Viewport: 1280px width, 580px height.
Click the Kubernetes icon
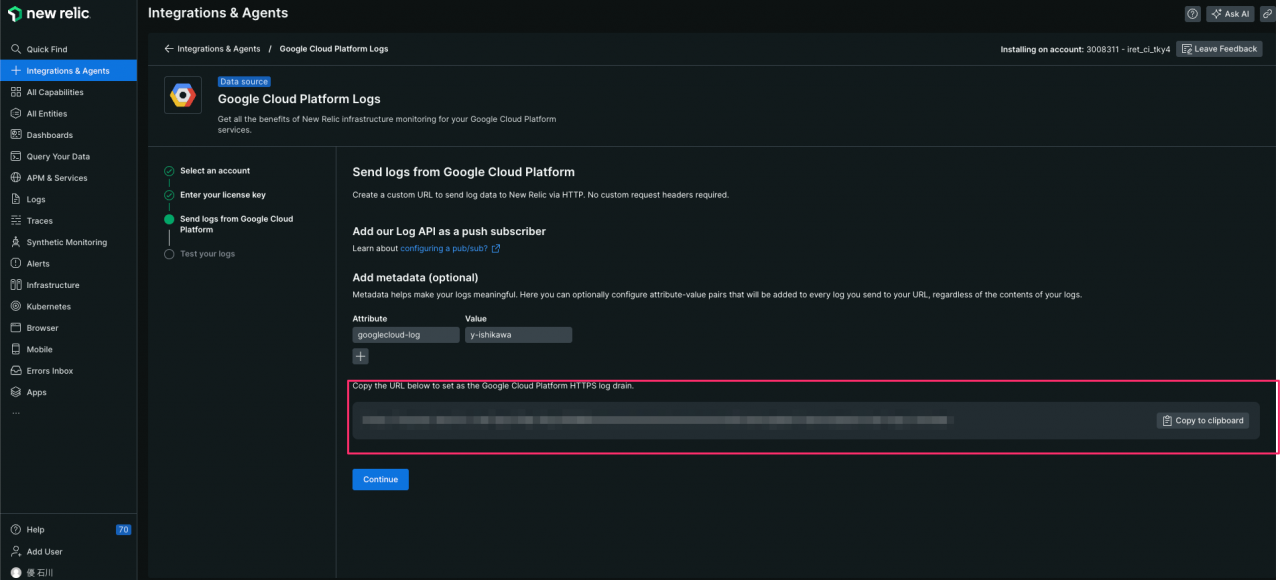(x=16, y=306)
